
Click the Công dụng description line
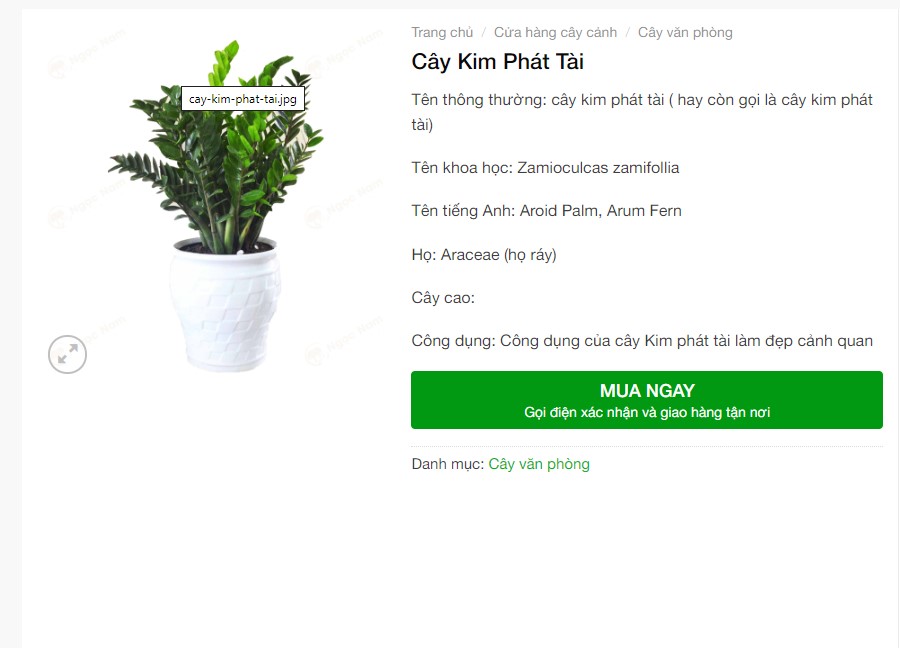pos(642,341)
